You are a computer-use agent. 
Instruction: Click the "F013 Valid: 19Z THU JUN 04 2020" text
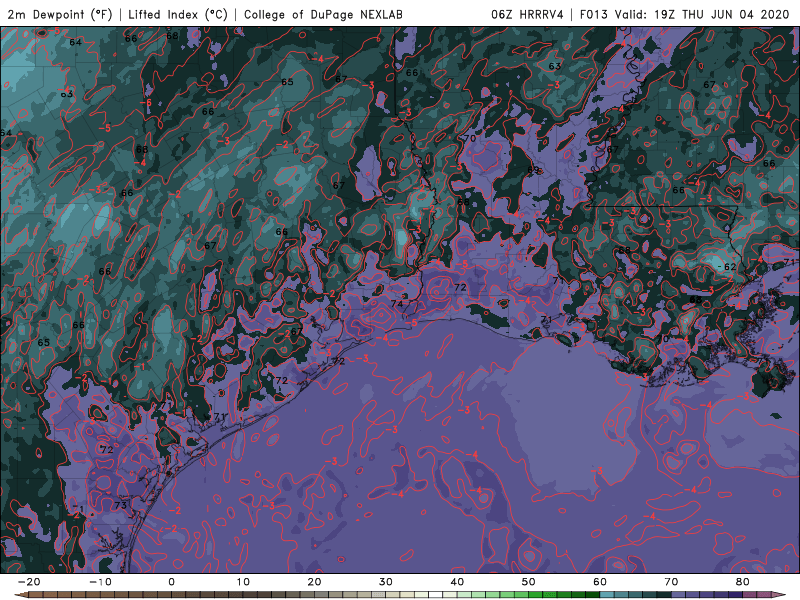click(x=684, y=14)
